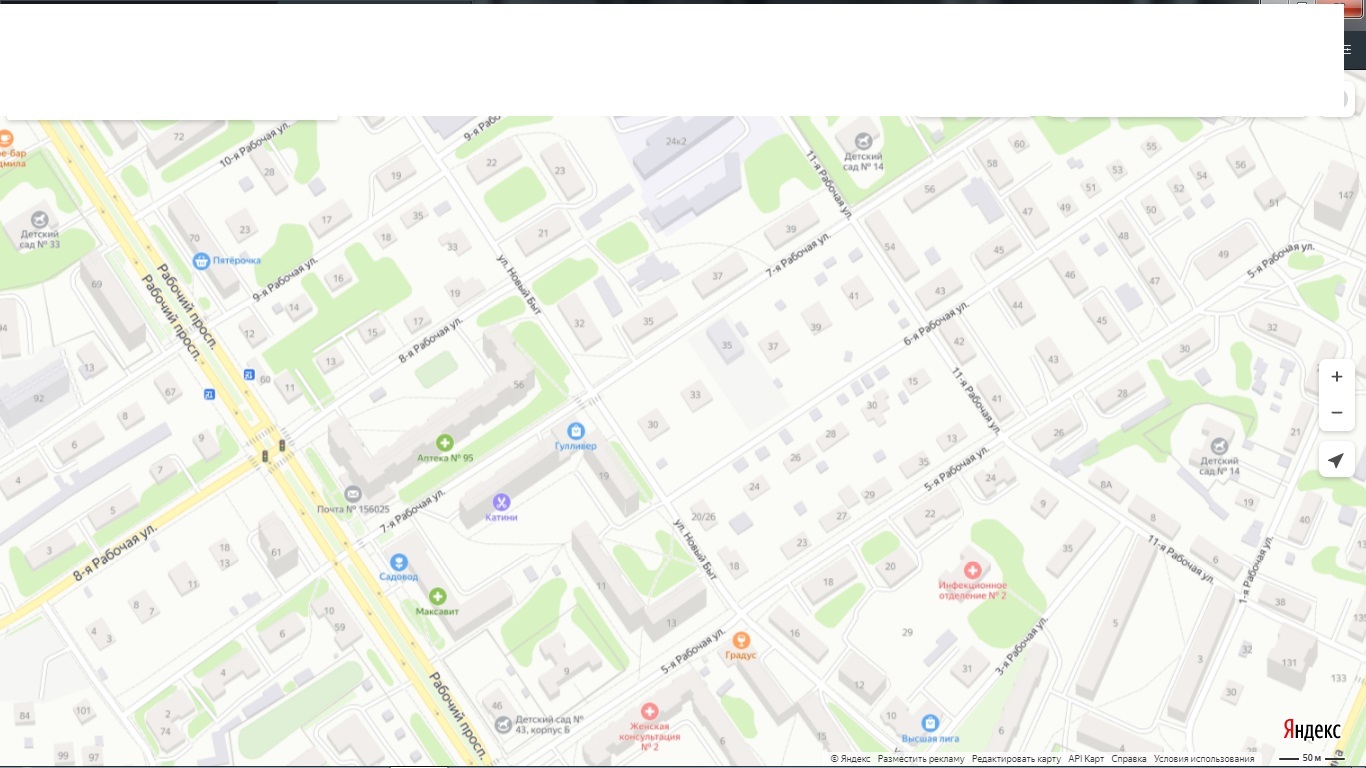Click the Катини scissors salon icon
Screen dimensions: 1366x768
(x=501, y=502)
